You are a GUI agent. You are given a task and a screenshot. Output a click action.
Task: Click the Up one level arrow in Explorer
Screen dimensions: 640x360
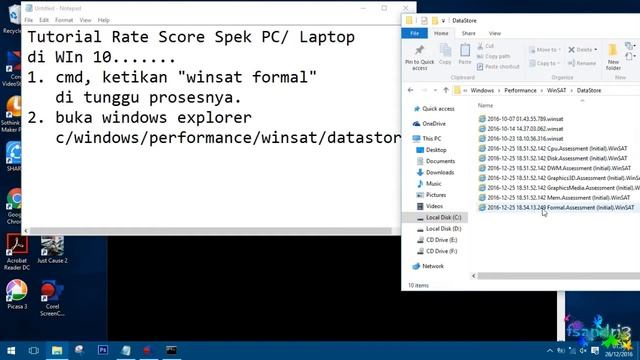click(x=446, y=90)
